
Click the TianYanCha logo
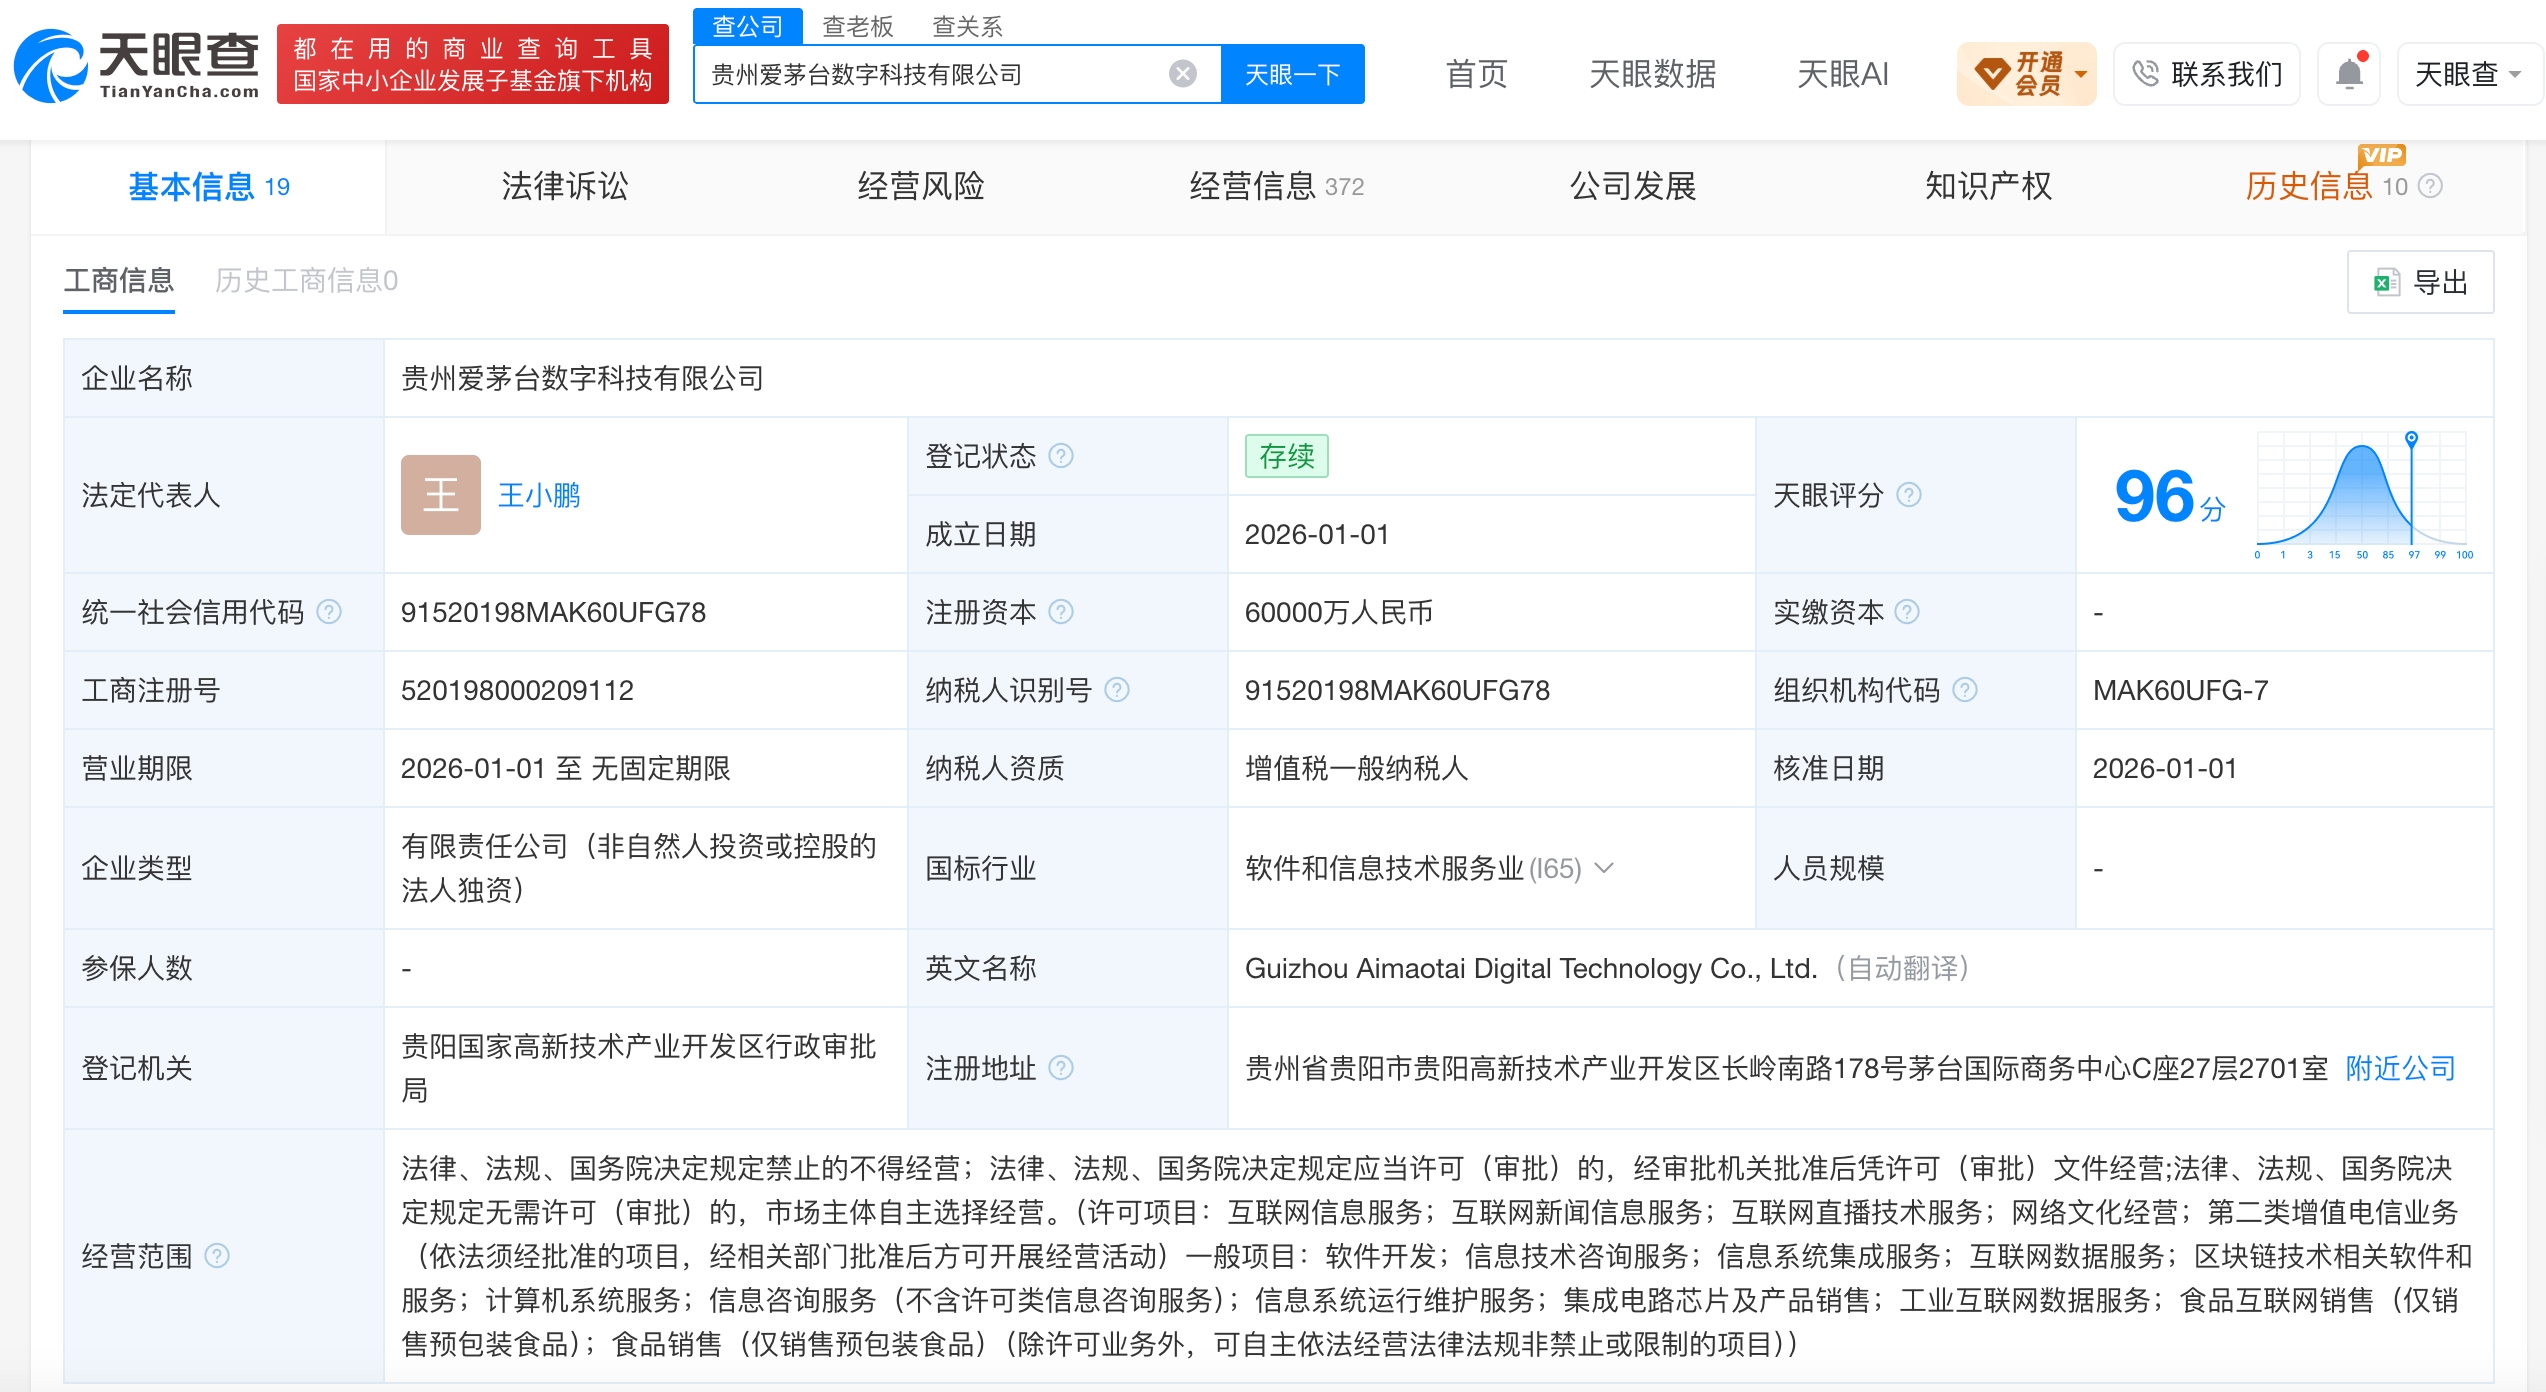pyautogui.click(x=137, y=66)
